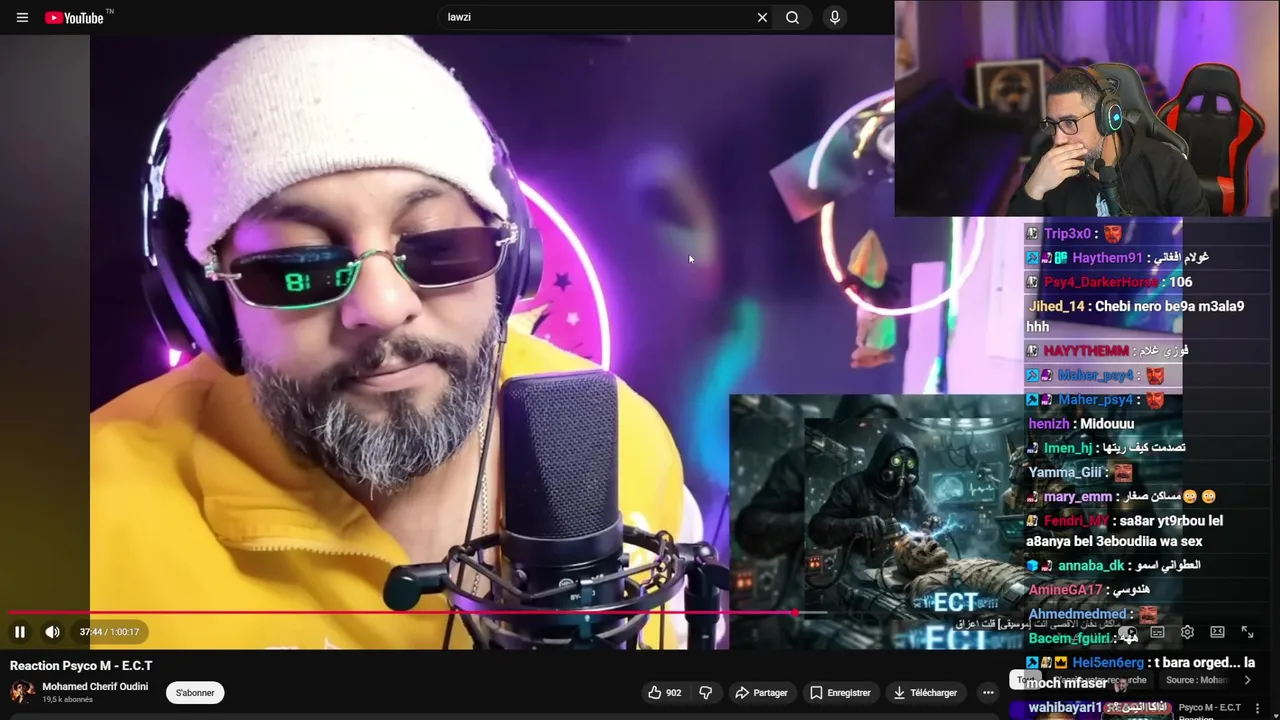Click chat username Ahmedmedmed
The height and width of the screenshot is (720, 1280).
(x=1078, y=614)
